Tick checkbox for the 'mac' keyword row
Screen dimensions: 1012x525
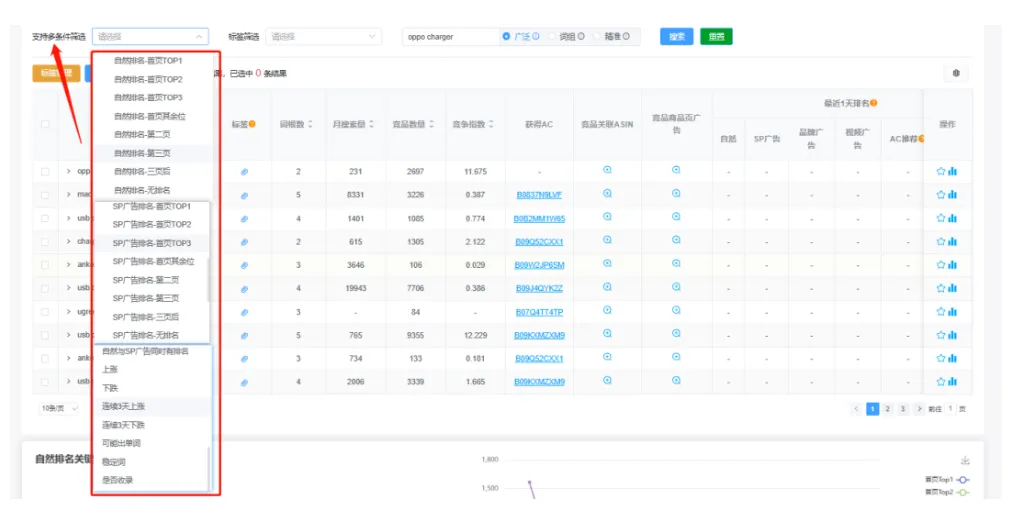[x=45, y=195]
